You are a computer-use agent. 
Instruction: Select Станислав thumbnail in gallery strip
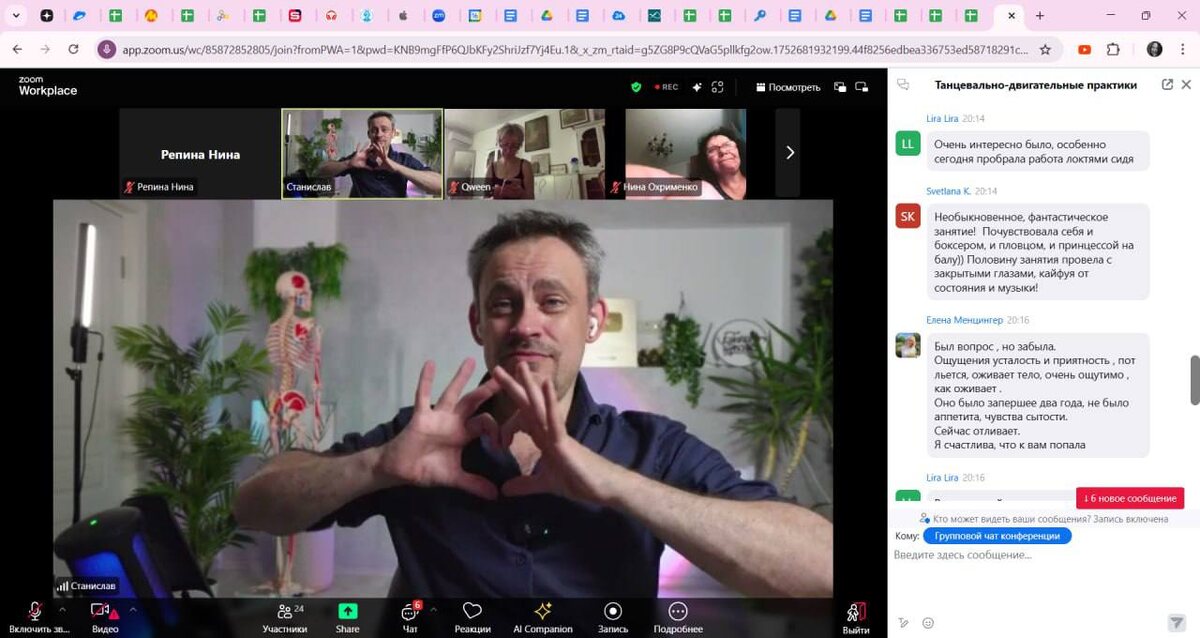click(x=362, y=153)
